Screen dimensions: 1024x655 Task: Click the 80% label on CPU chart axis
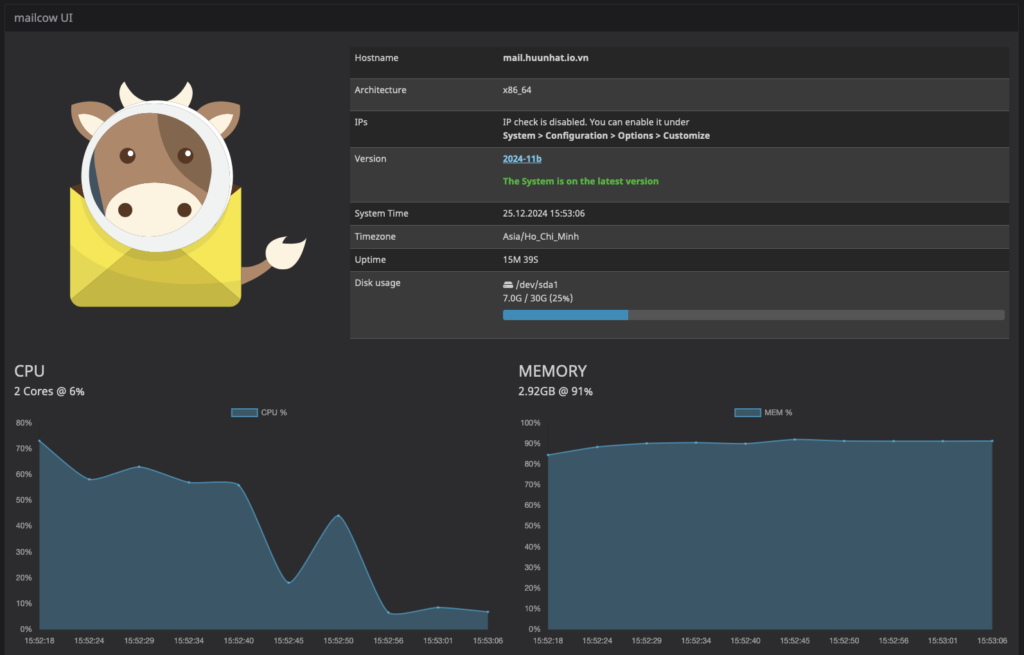[24, 423]
